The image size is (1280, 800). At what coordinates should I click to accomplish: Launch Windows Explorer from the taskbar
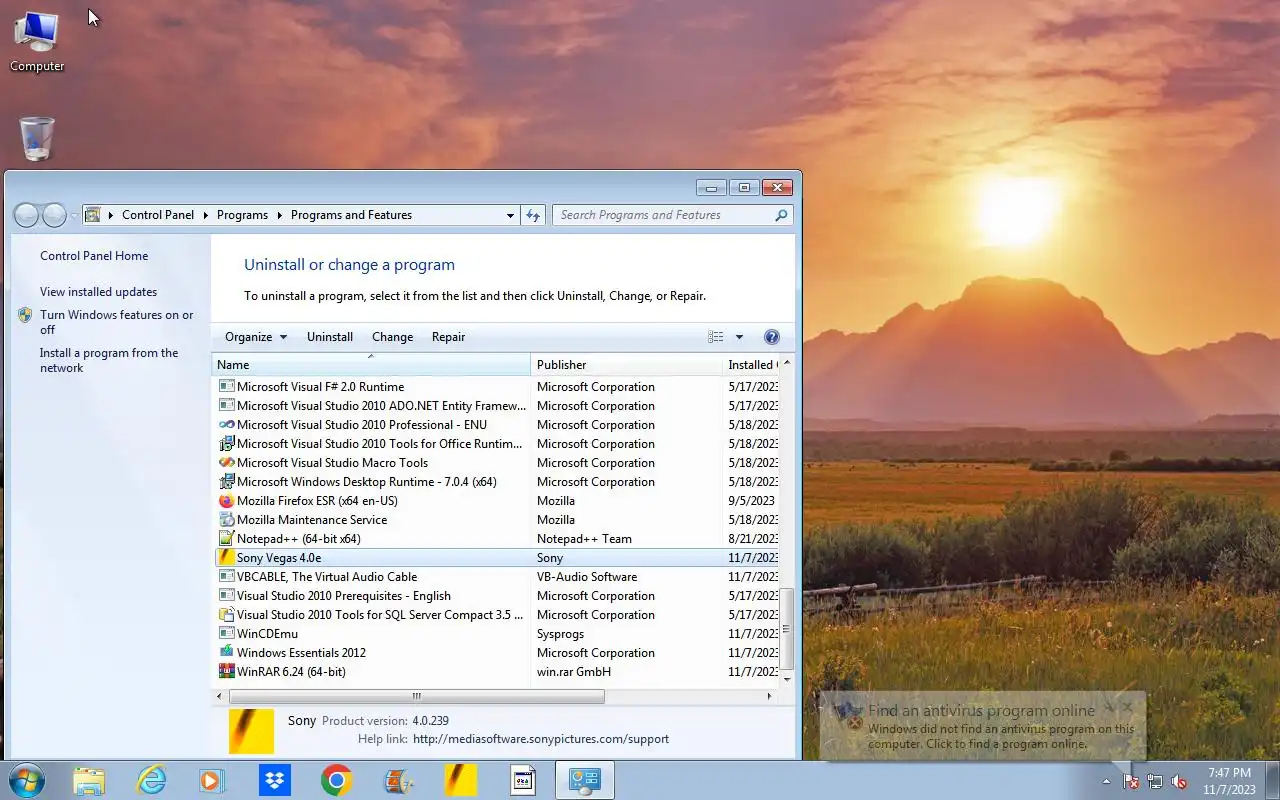coord(88,780)
